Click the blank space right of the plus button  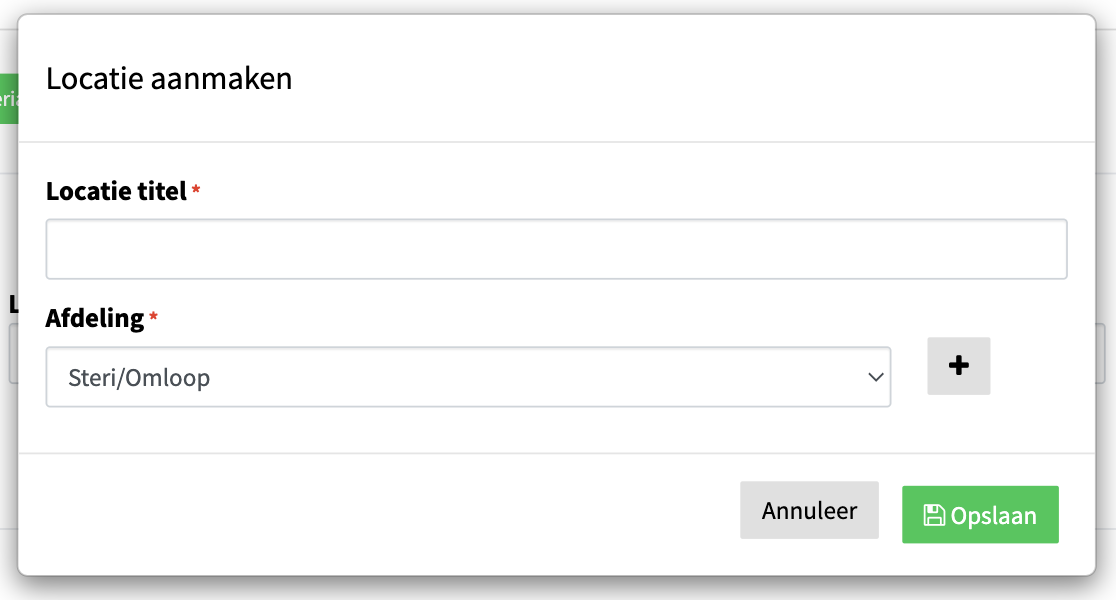coord(1041,366)
